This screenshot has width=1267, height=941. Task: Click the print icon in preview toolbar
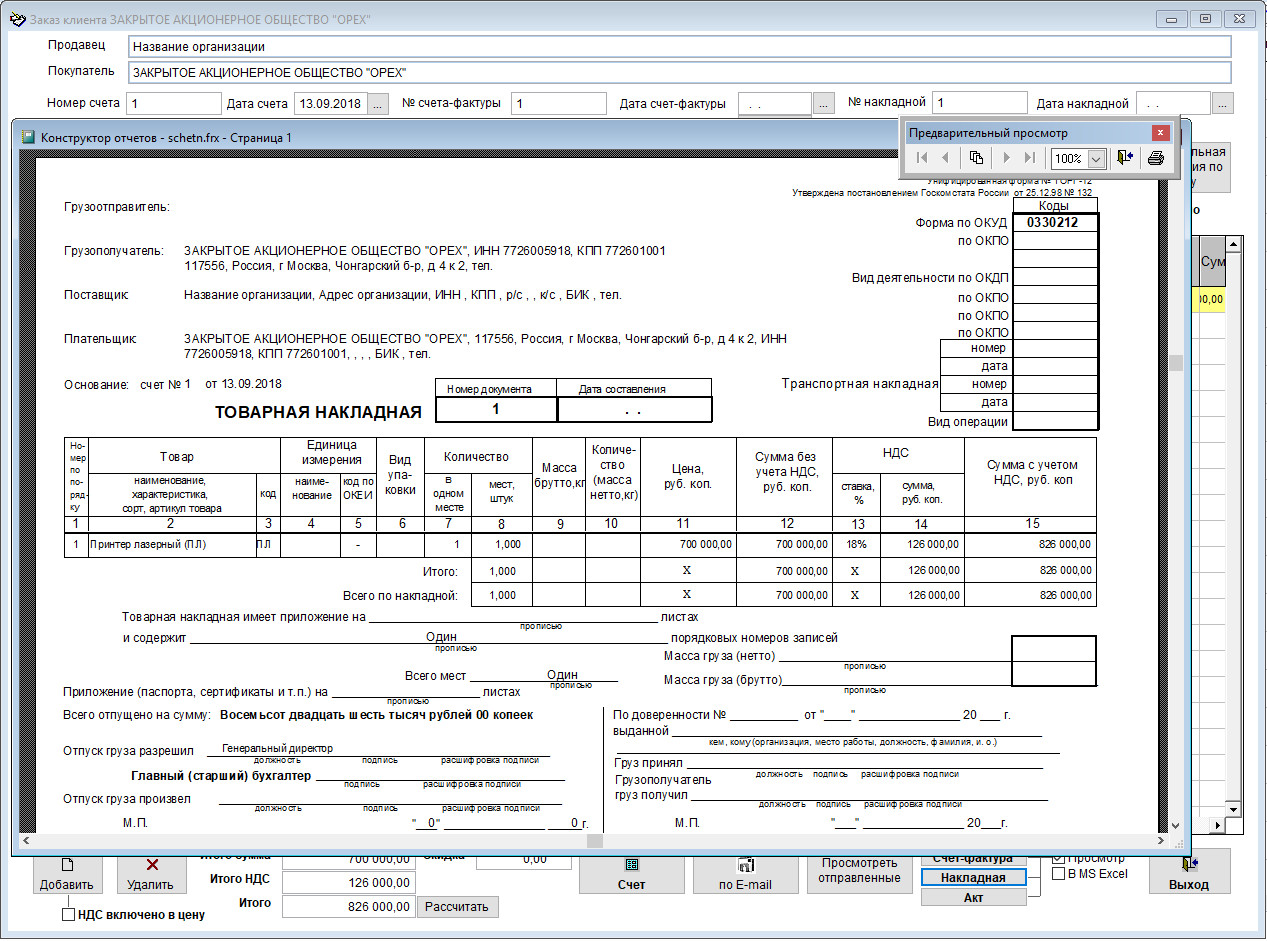[1156, 158]
